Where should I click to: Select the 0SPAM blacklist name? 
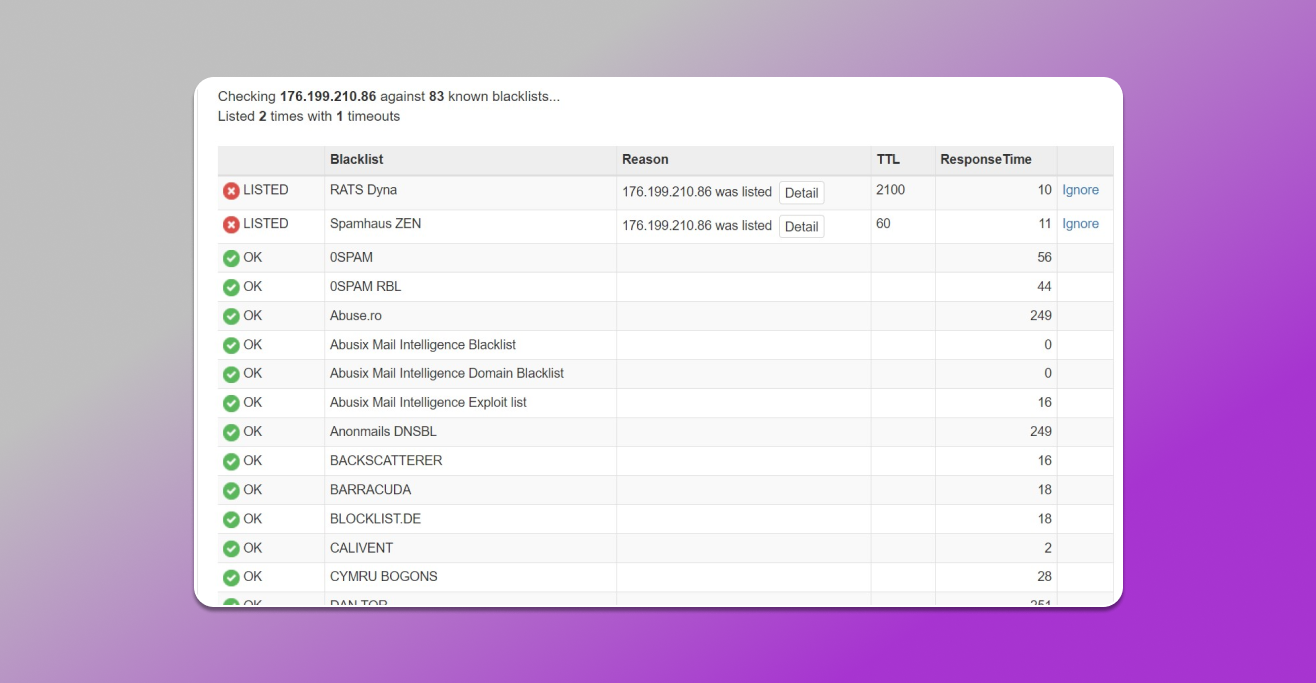pos(351,257)
